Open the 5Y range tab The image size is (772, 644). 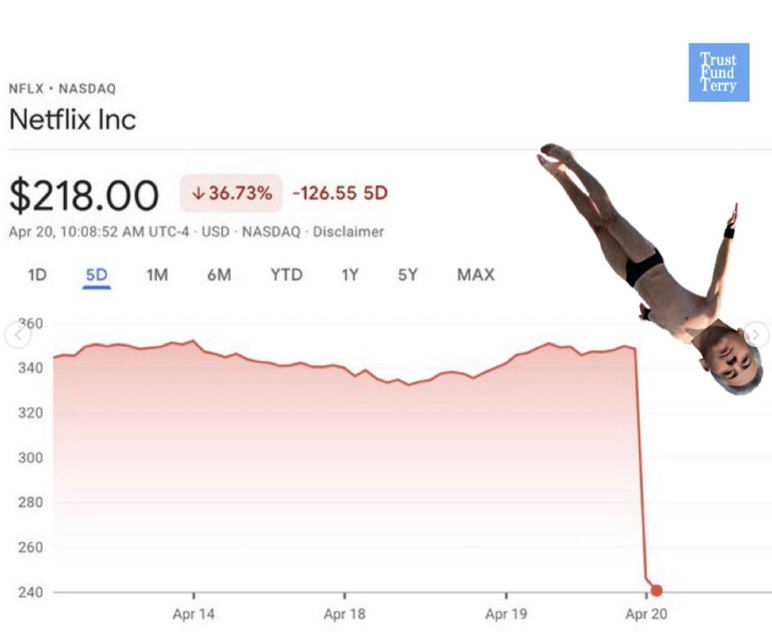point(407,274)
